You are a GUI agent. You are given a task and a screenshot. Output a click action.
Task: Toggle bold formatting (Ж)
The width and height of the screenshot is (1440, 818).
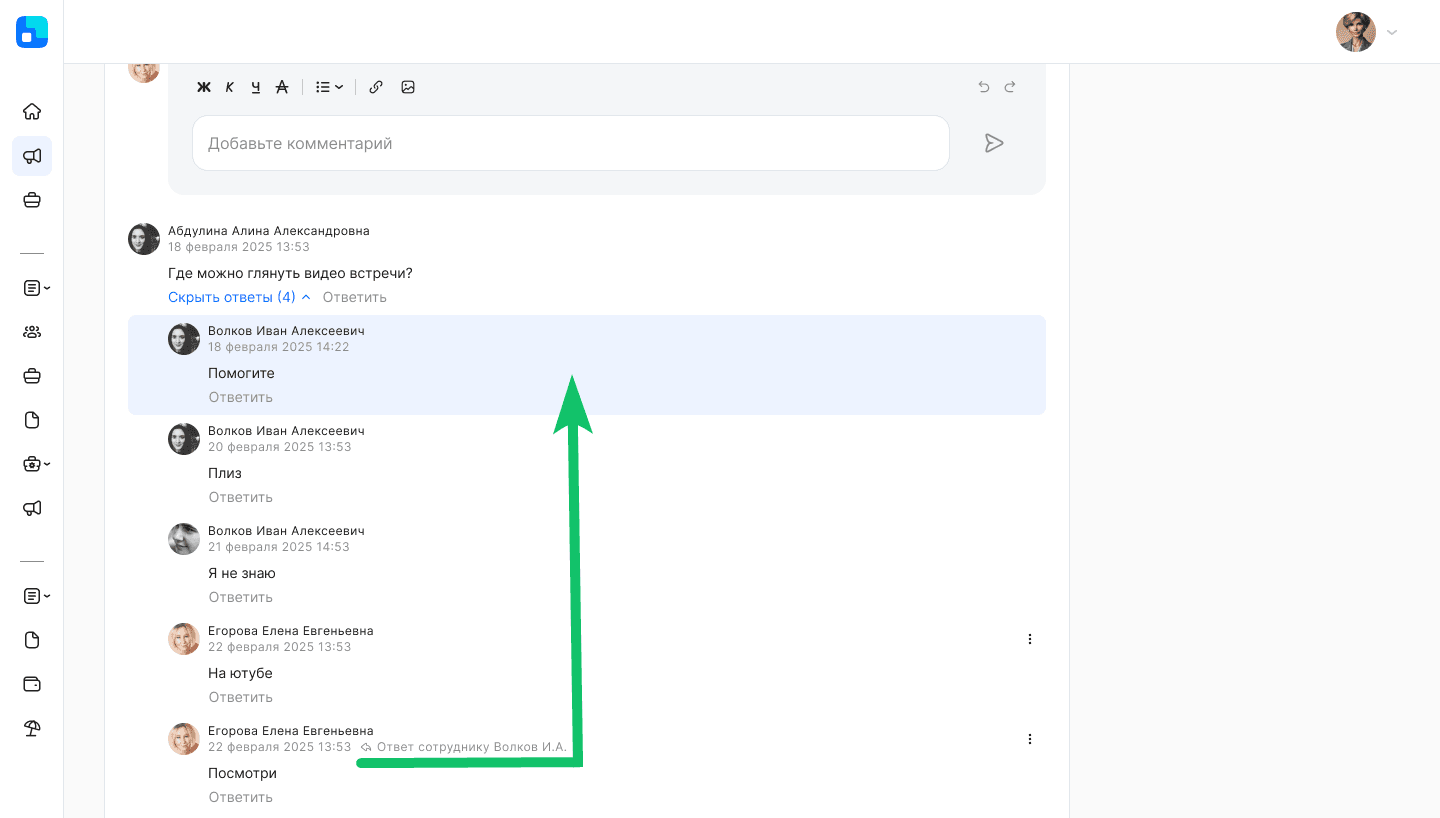(x=204, y=87)
